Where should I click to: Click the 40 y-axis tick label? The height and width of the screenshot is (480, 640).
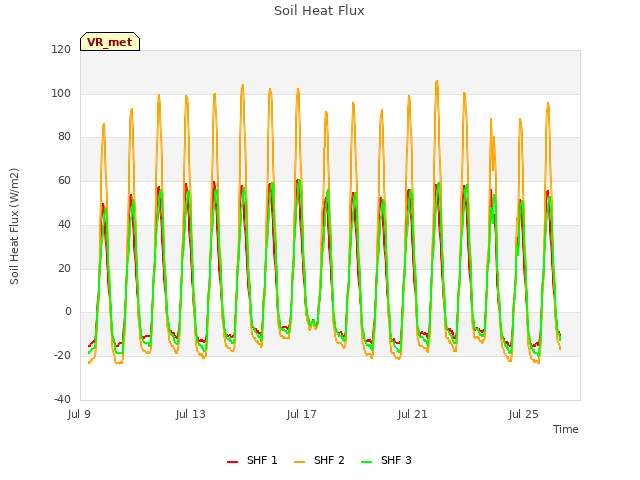pyautogui.click(x=64, y=224)
